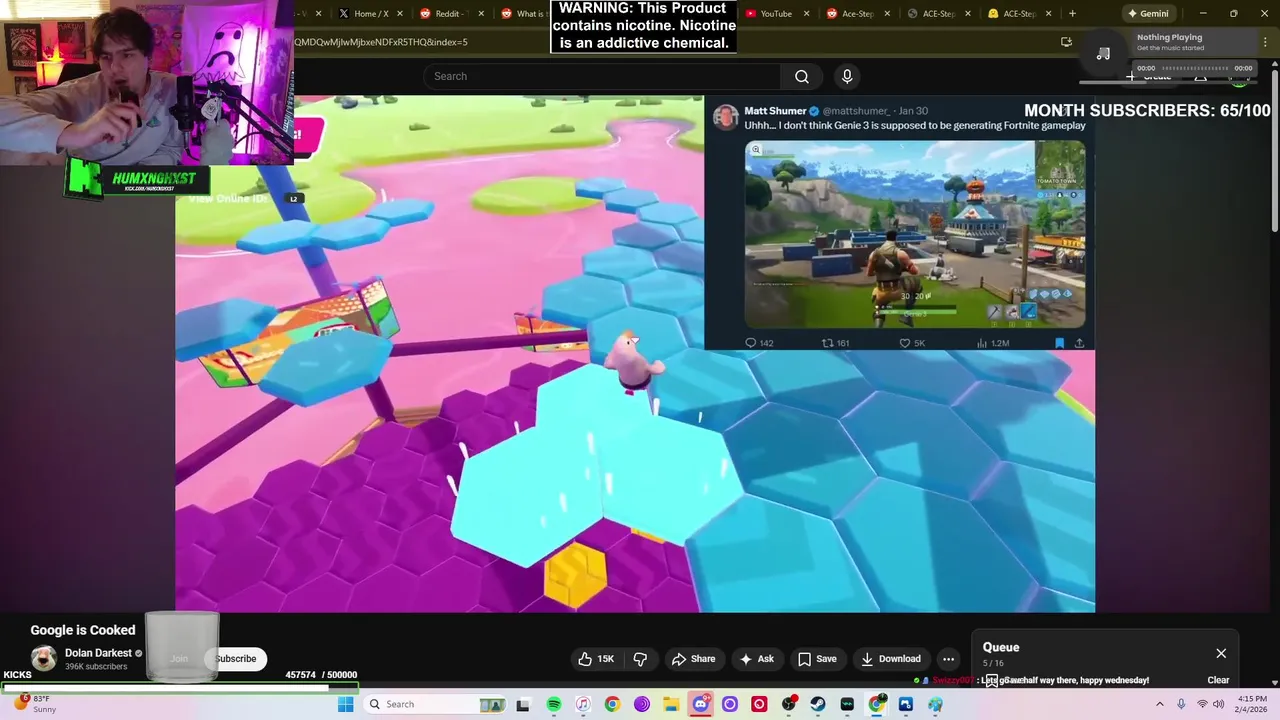Like the video with 15K thumbs up
The width and height of the screenshot is (1280, 720).
click(x=596, y=659)
